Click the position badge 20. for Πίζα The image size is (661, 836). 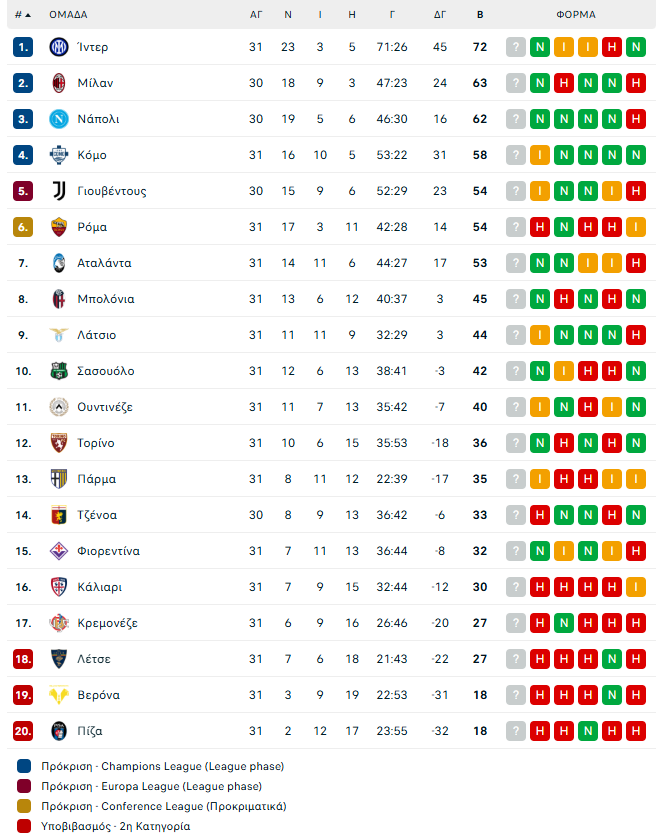tap(24, 731)
